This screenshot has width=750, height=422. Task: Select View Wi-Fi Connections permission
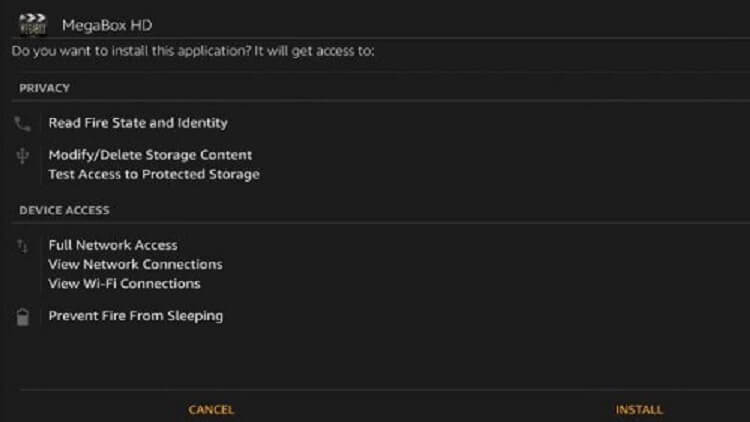pyautogui.click(x=124, y=283)
